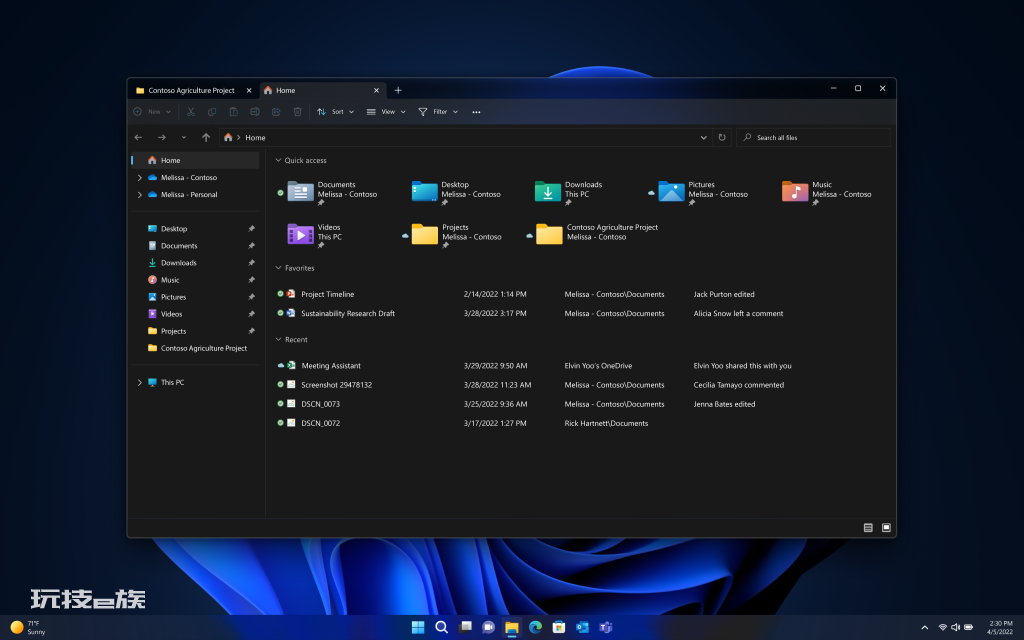Go forward with the Forward arrow
Image resolution: width=1024 pixels, height=640 pixels.
161,137
